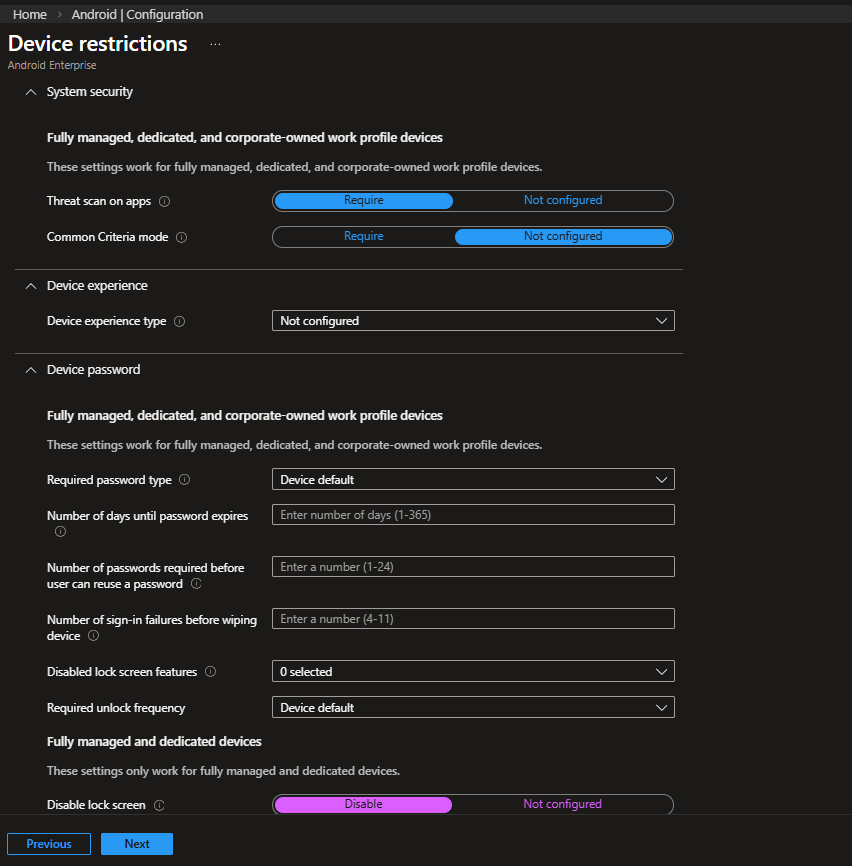The height and width of the screenshot is (866, 852).
Task: Go to Home in the breadcrumb
Action: tap(30, 15)
